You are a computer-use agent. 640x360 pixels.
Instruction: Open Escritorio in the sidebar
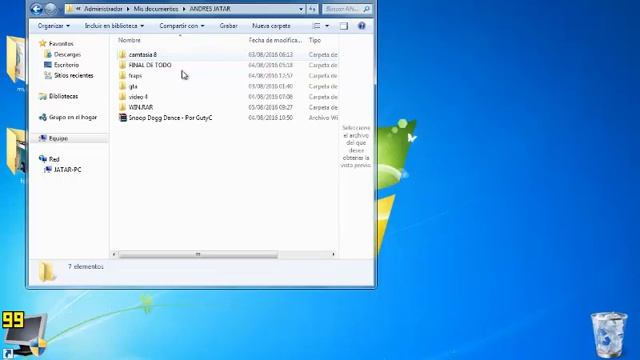click(67, 65)
